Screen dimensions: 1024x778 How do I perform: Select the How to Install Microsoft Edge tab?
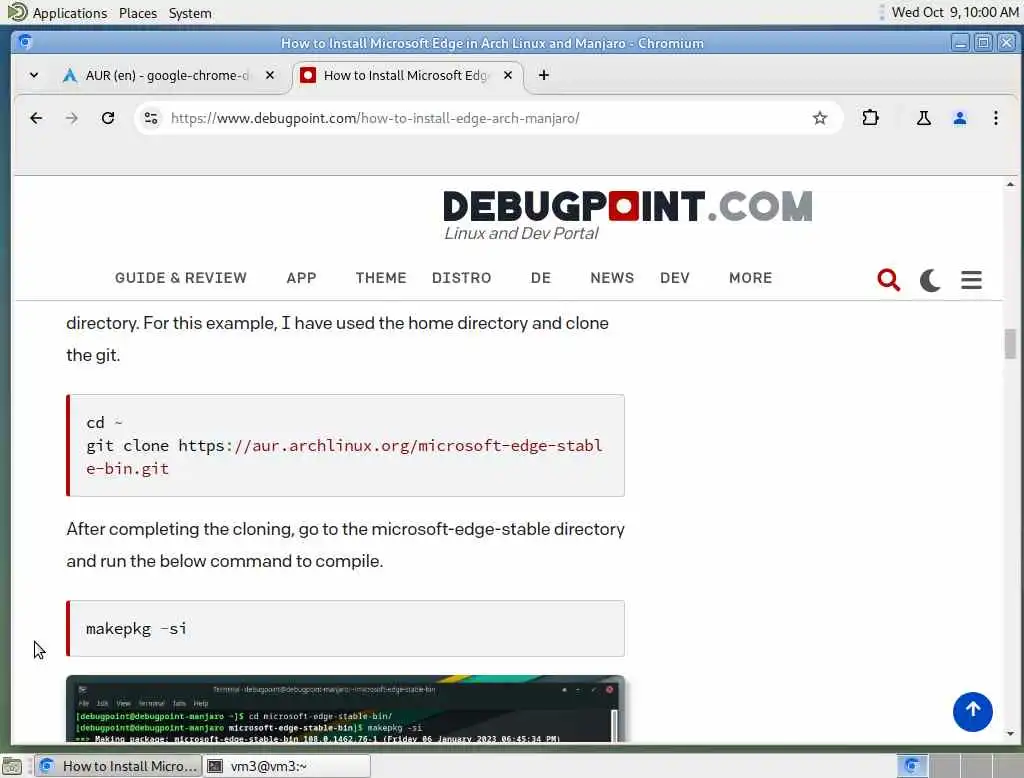click(x=407, y=75)
